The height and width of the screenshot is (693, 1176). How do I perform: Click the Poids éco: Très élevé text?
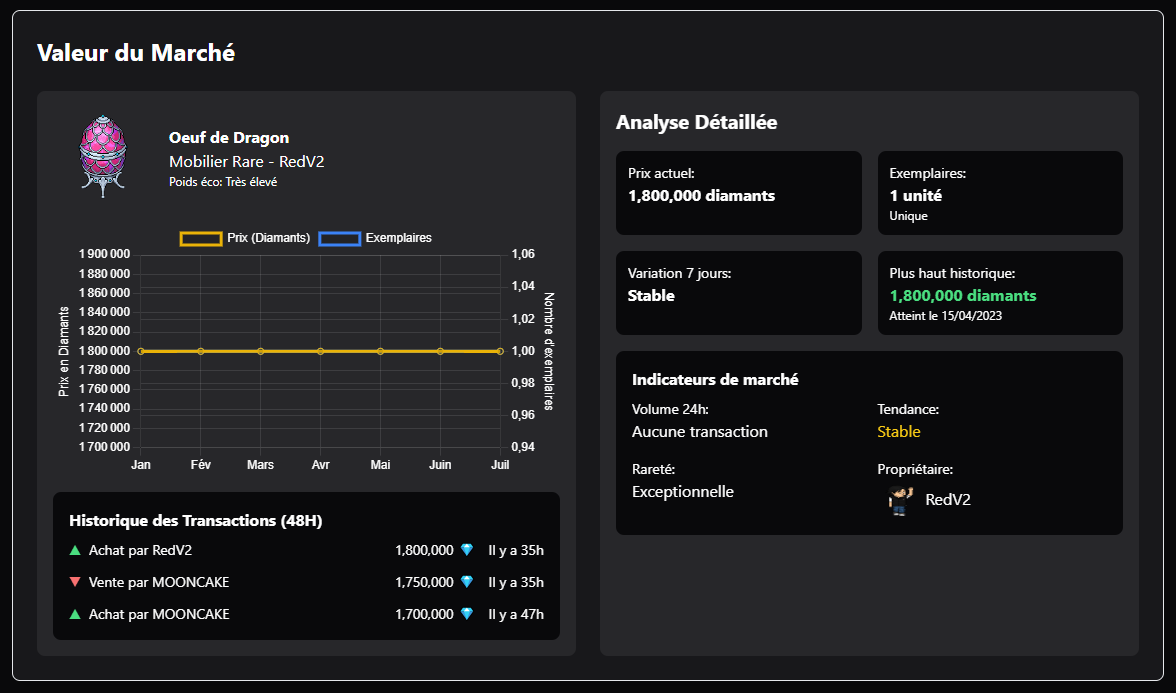(223, 182)
